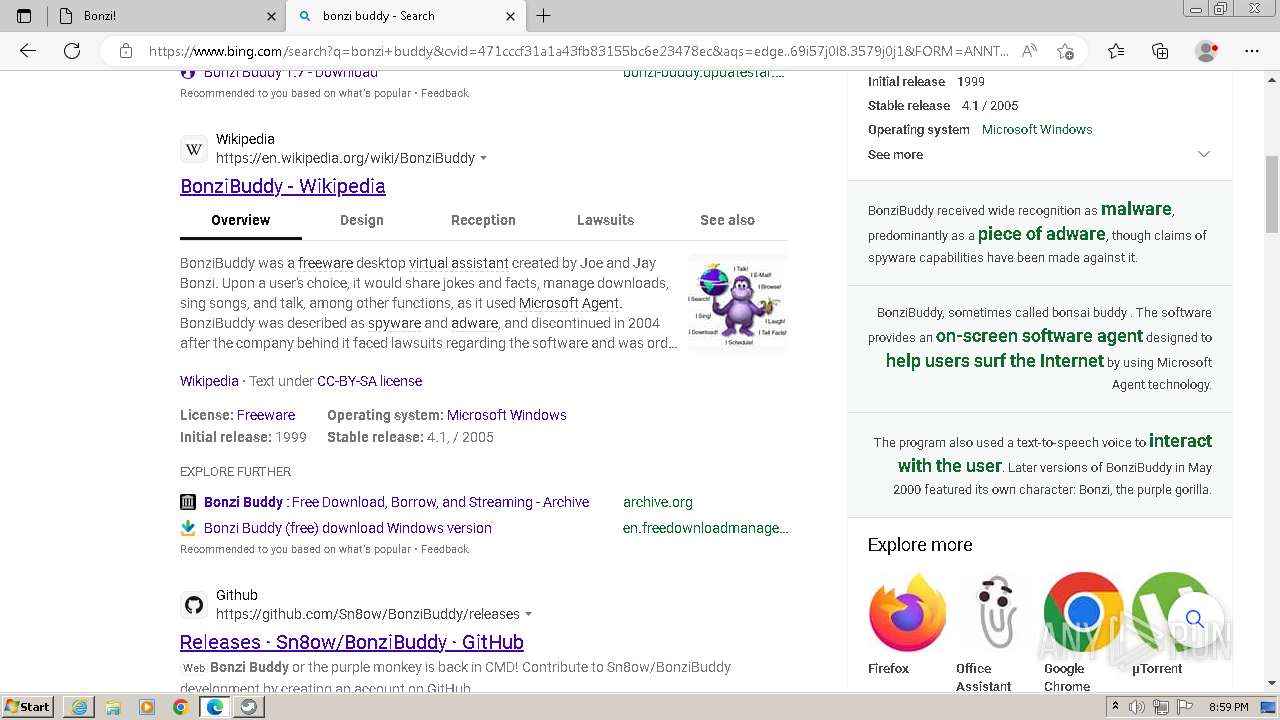Open Edge Settings and more menu
This screenshot has height=720, width=1280.
tap(1252, 51)
